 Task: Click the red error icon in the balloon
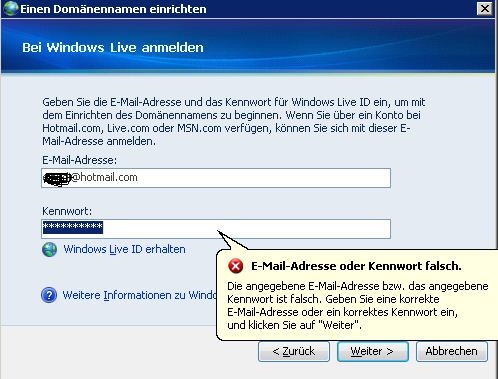point(236,266)
